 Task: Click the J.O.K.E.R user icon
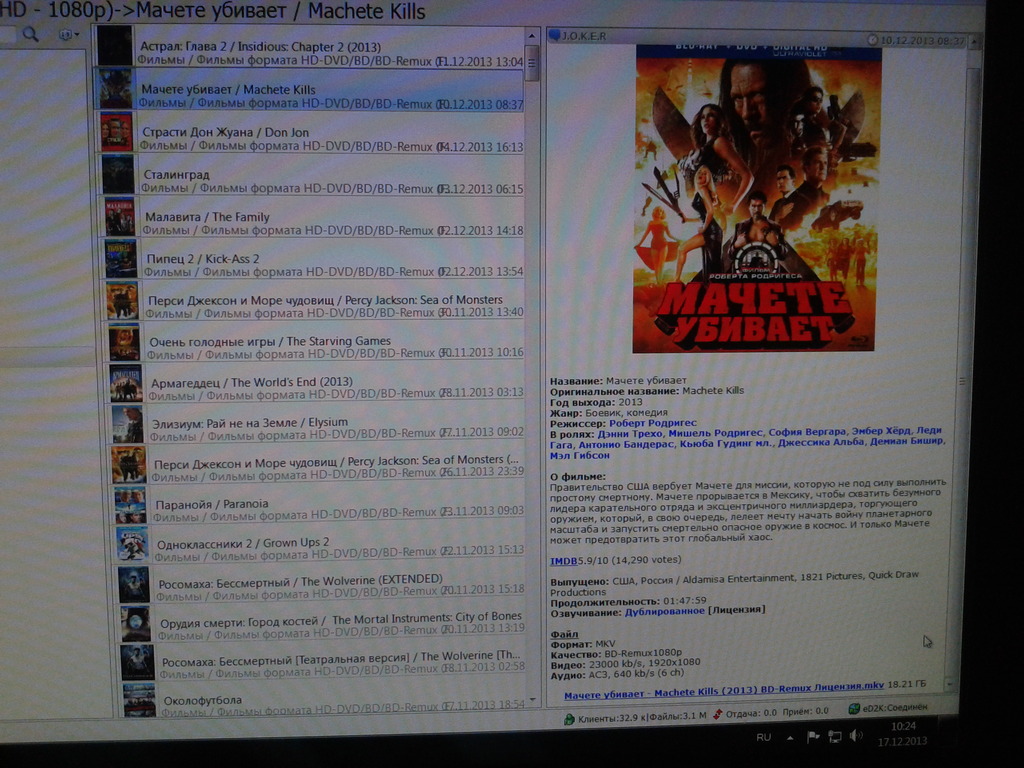554,35
